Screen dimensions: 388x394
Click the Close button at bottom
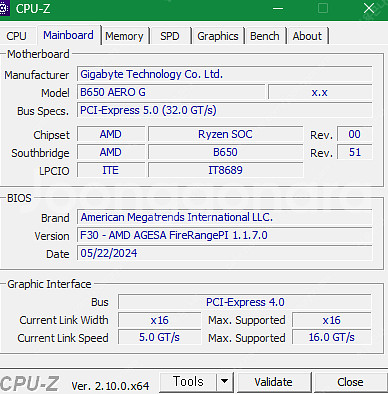pyautogui.click(x=350, y=382)
